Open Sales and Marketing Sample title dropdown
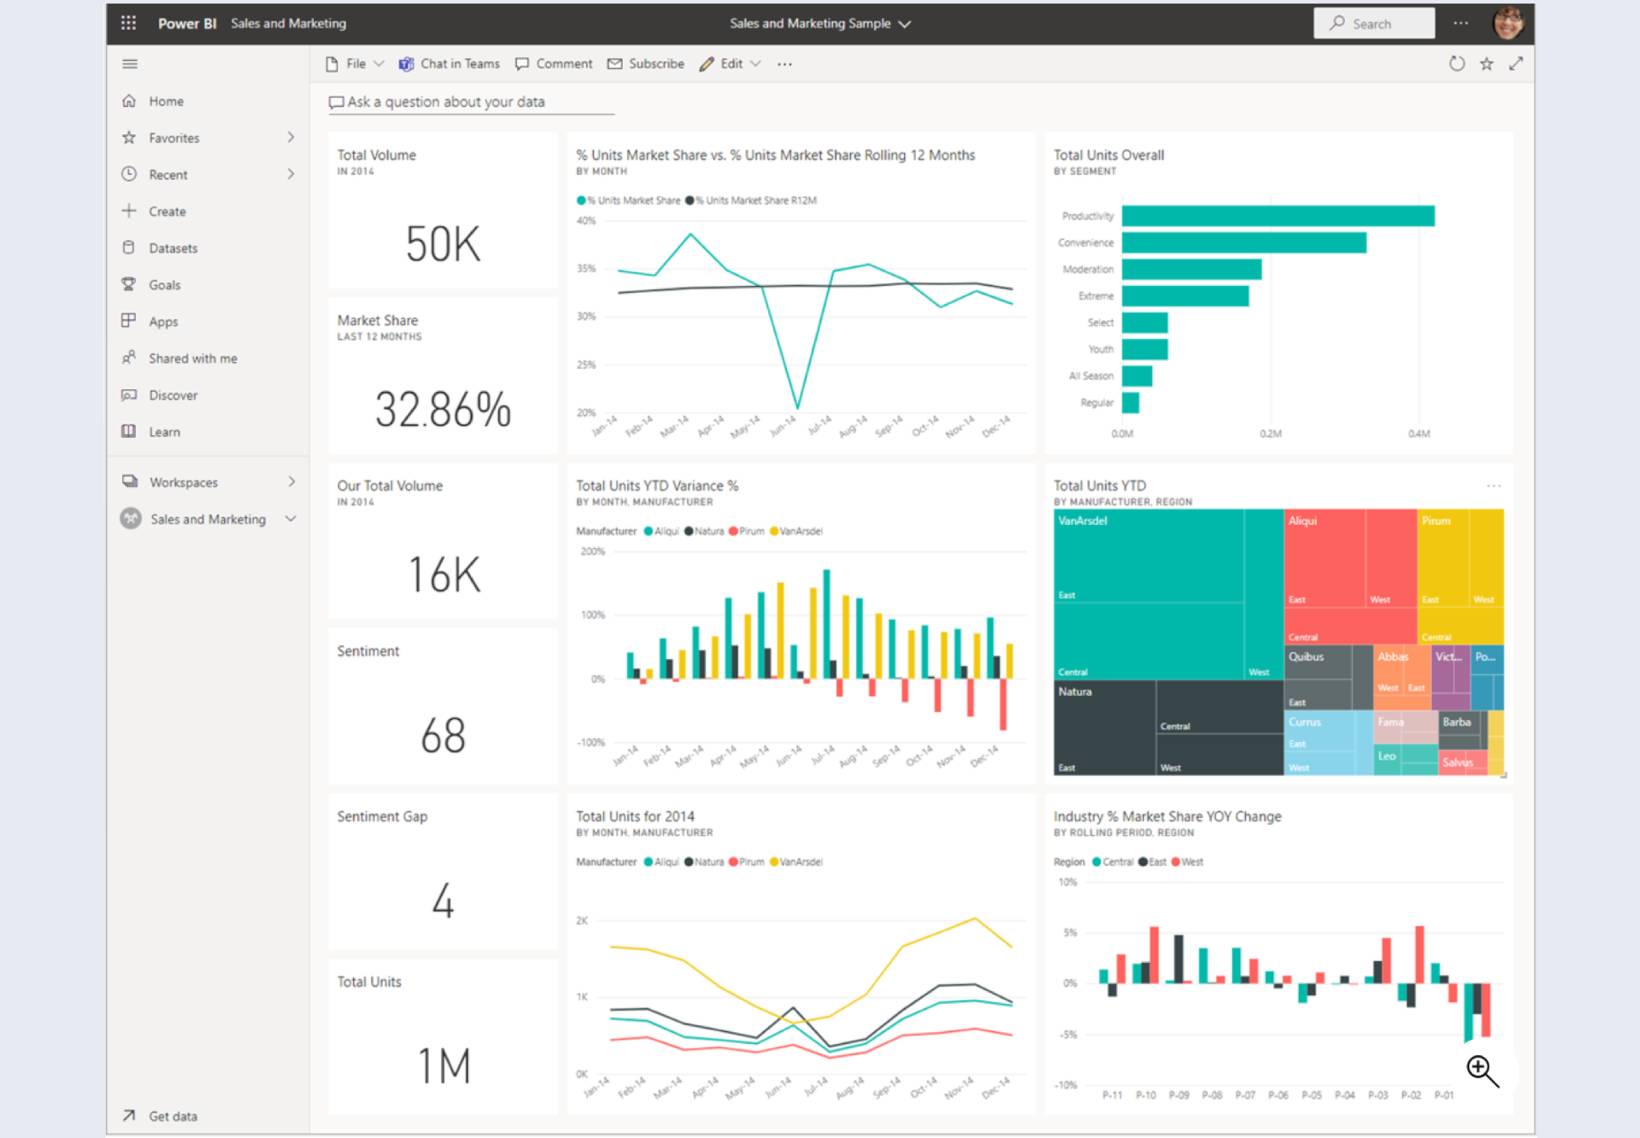 (820, 23)
